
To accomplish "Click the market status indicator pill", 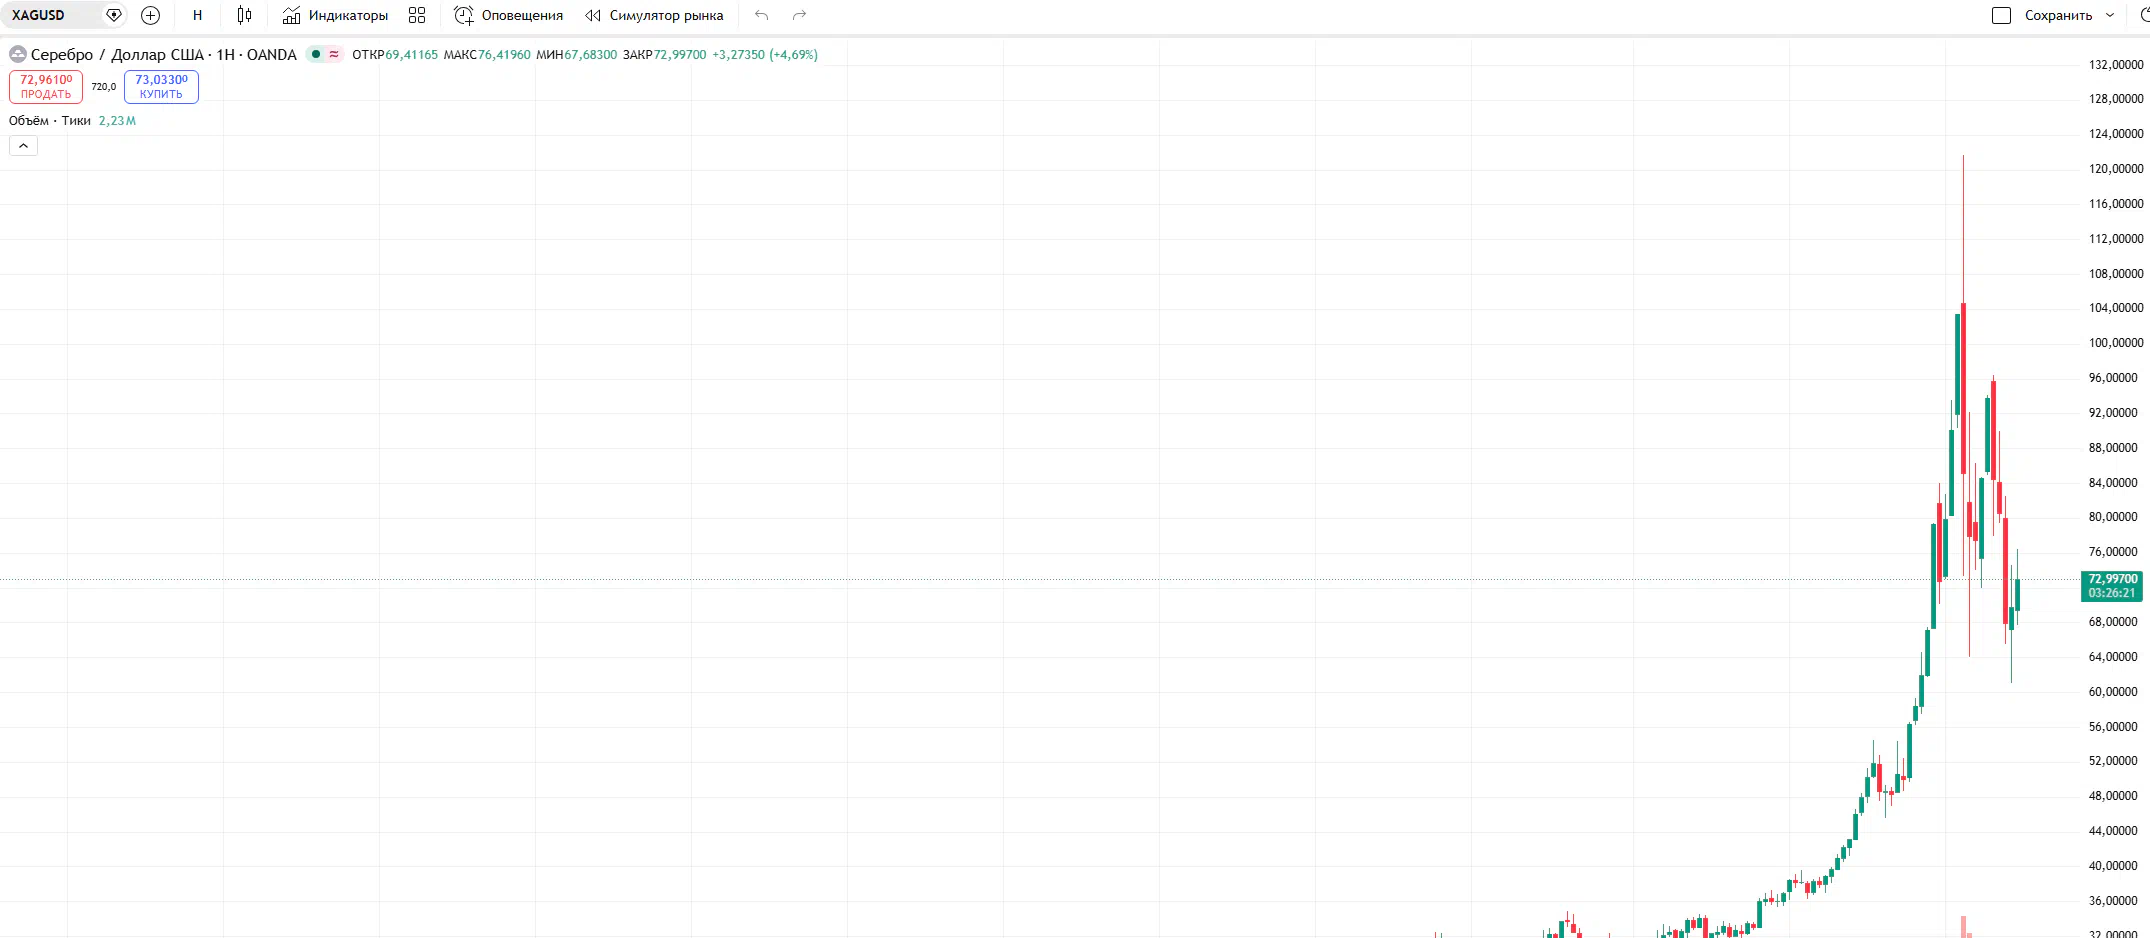I will [324, 55].
